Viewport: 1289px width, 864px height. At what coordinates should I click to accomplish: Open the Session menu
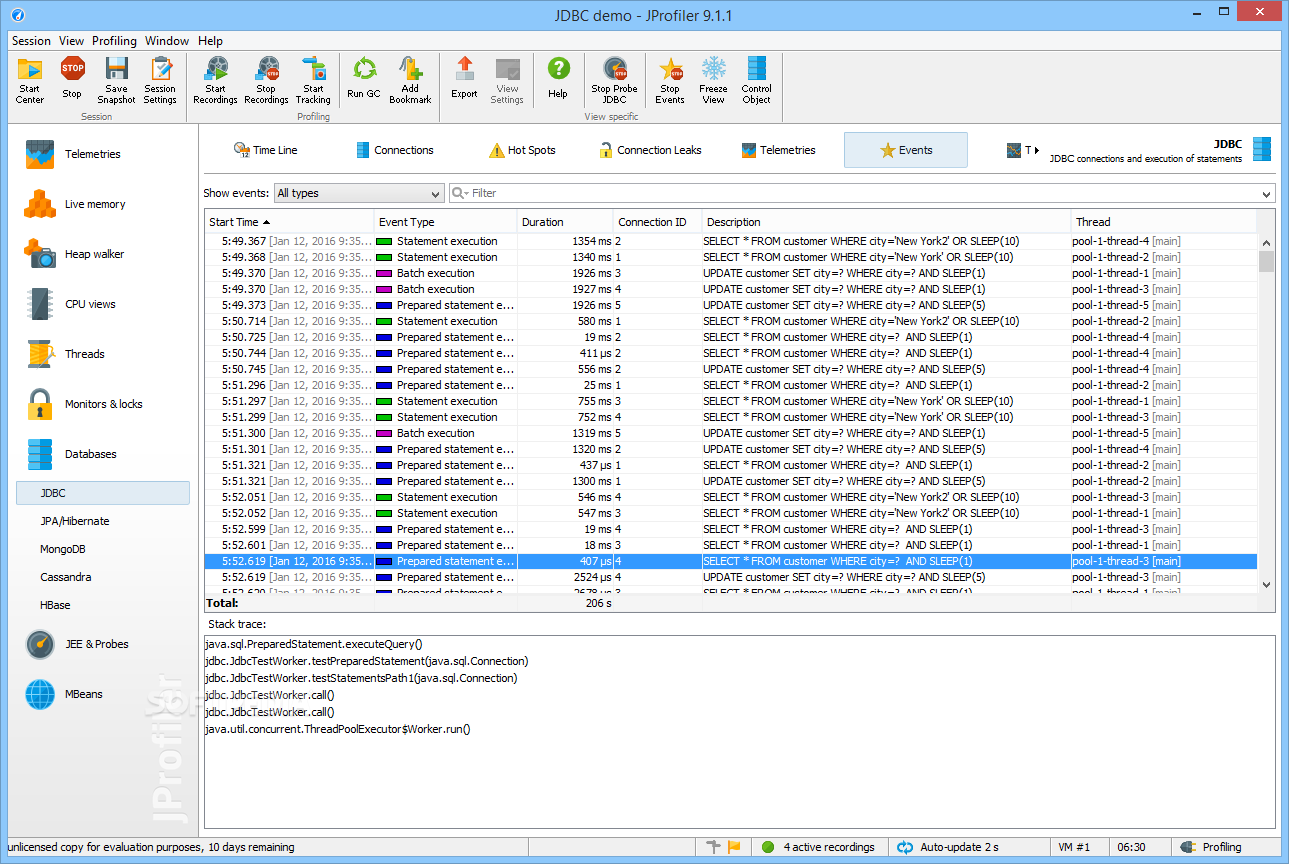(31, 41)
